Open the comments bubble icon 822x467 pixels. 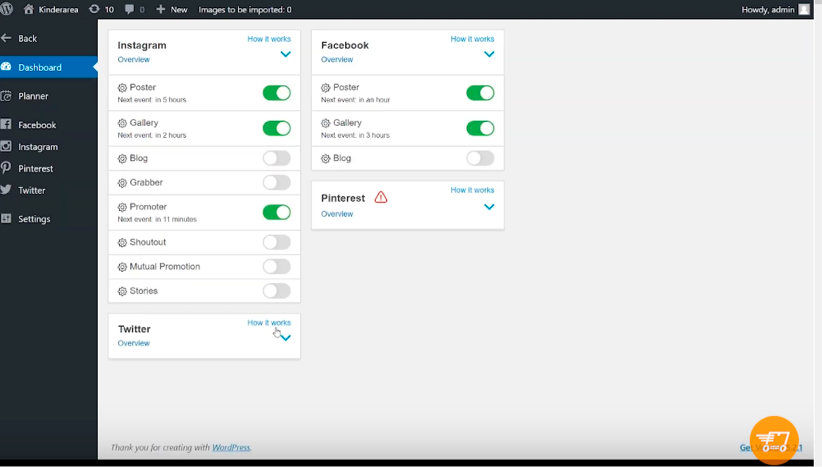(129, 9)
